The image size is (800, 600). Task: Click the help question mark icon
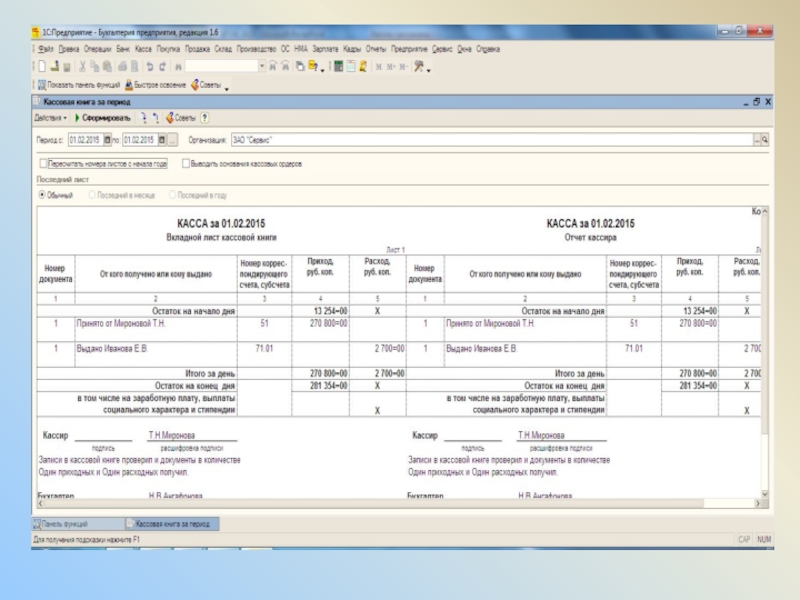pos(205,118)
